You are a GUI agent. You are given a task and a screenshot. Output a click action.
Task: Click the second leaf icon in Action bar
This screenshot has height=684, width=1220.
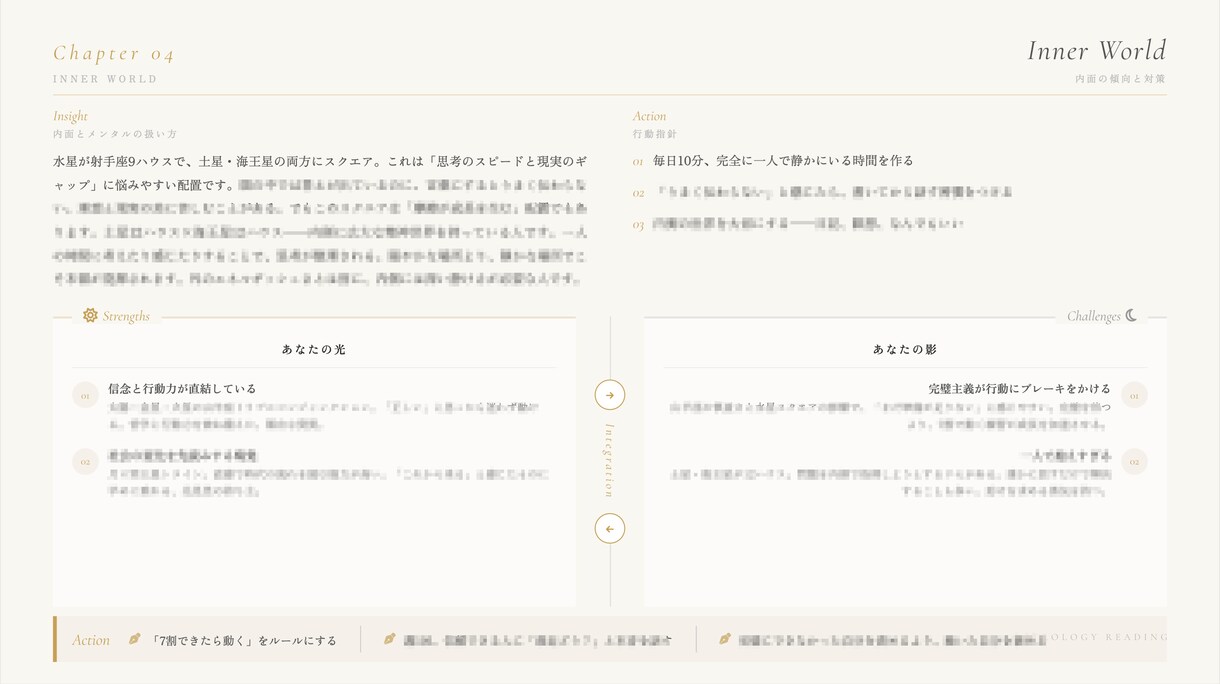[x=390, y=639]
